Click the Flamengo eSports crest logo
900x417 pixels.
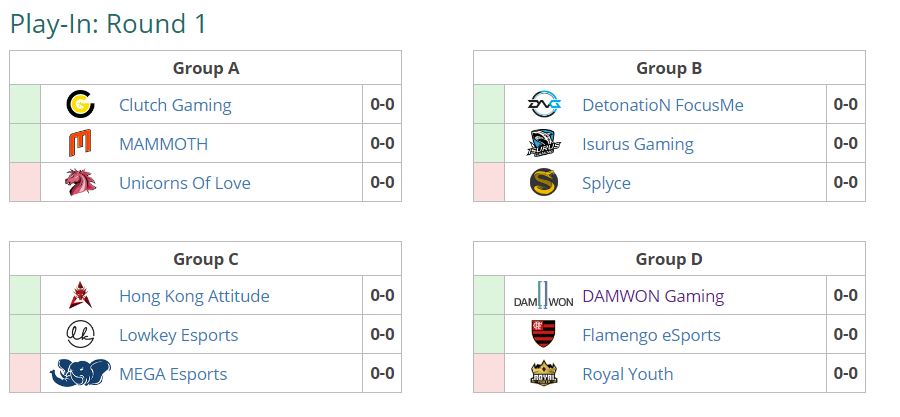coord(544,334)
